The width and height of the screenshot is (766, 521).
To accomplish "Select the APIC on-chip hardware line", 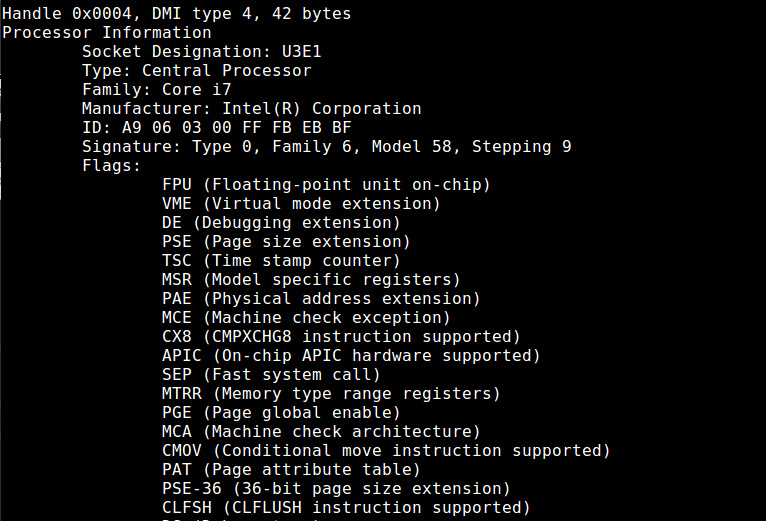I will [x=351, y=356].
